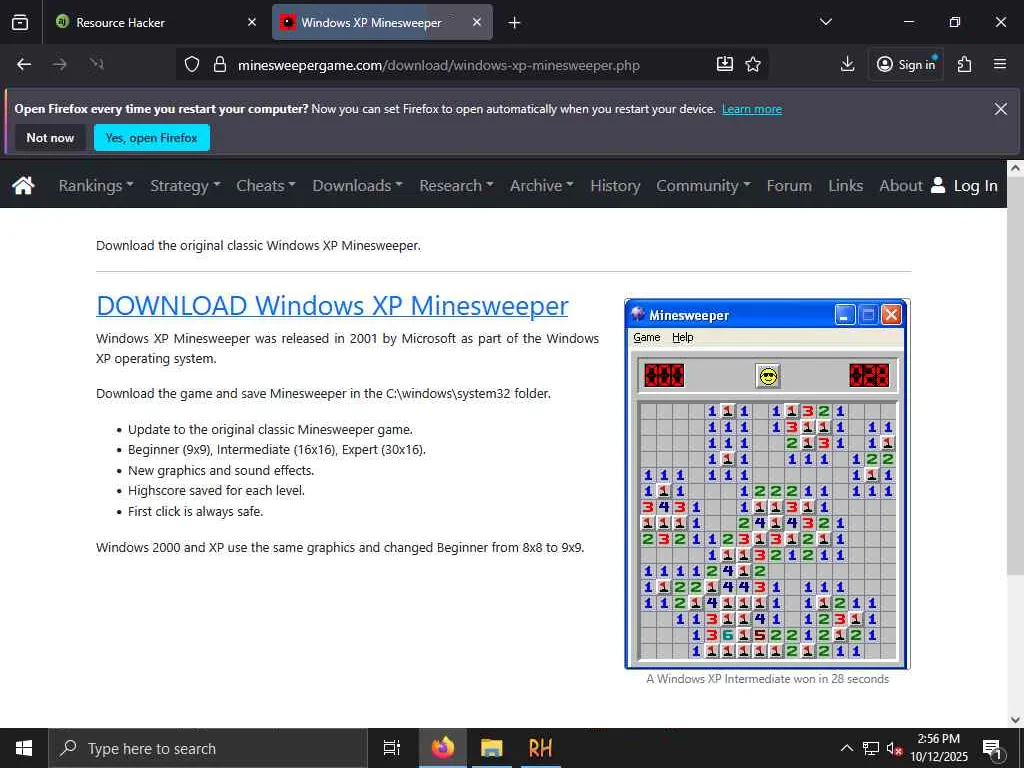This screenshot has height=768, width=1024.
Task: Click the Windows search box
Action: [208, 748]
